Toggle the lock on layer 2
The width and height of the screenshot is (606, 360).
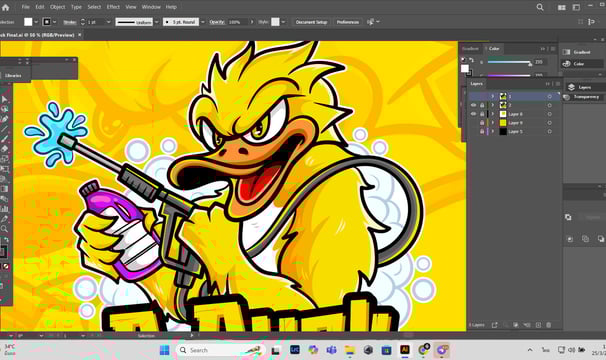point(482,105)
